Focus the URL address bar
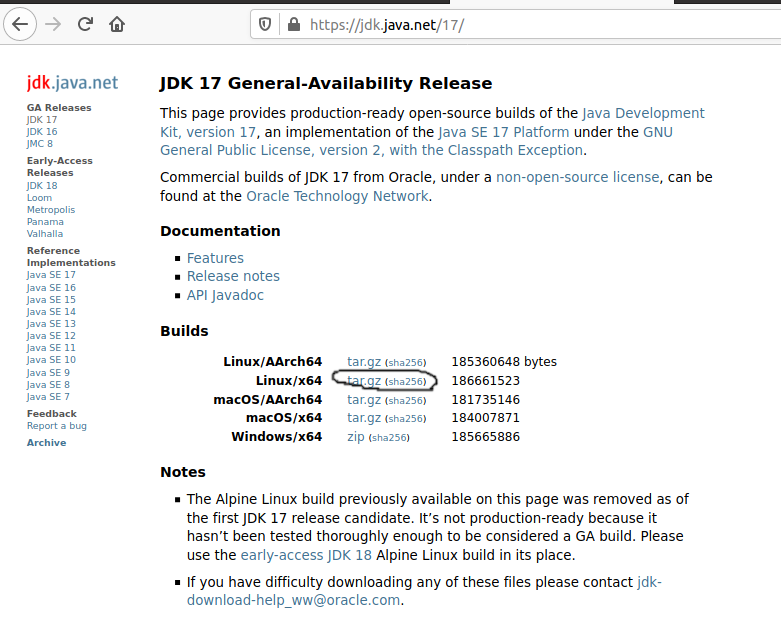Screen dimensions: 781x624 (x=516, y=24)
